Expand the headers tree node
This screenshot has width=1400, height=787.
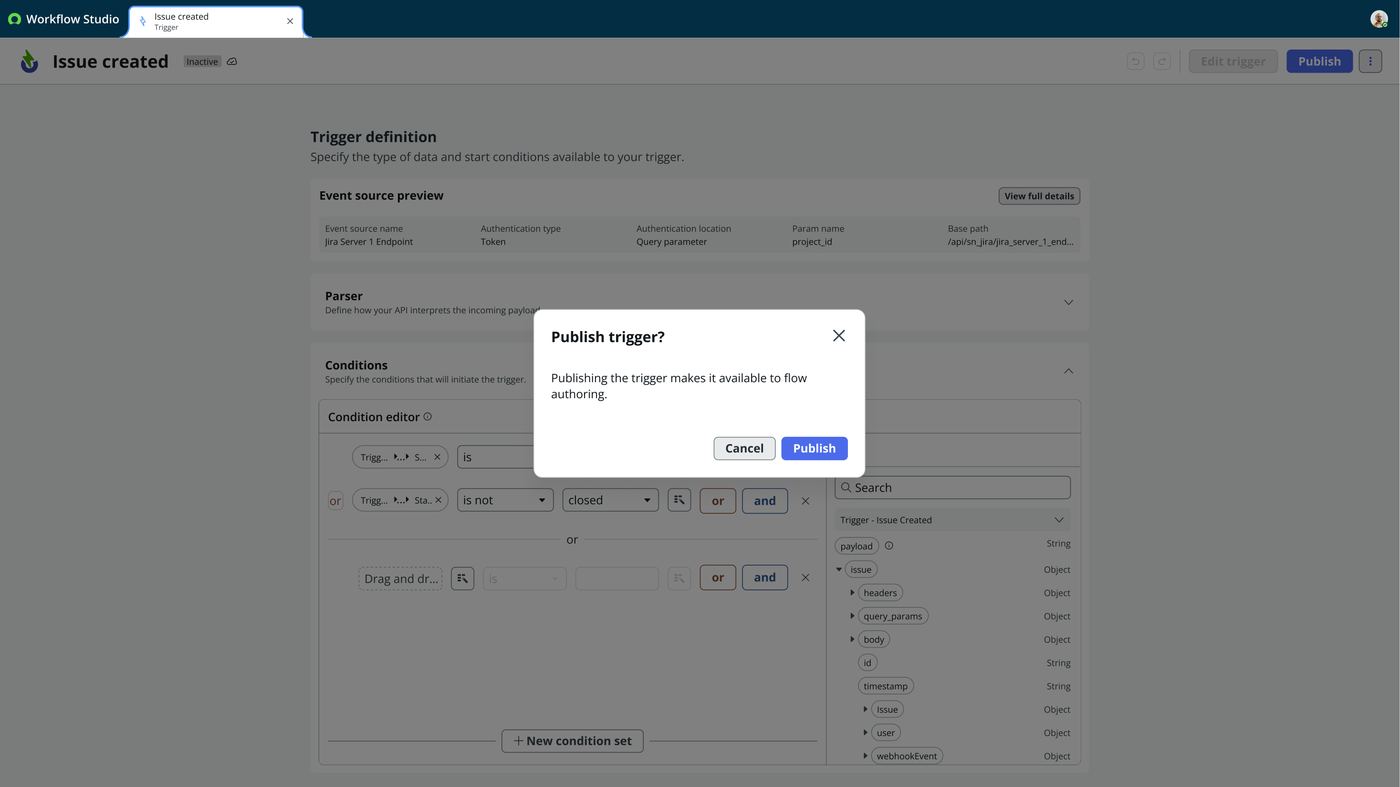point(852,593)
